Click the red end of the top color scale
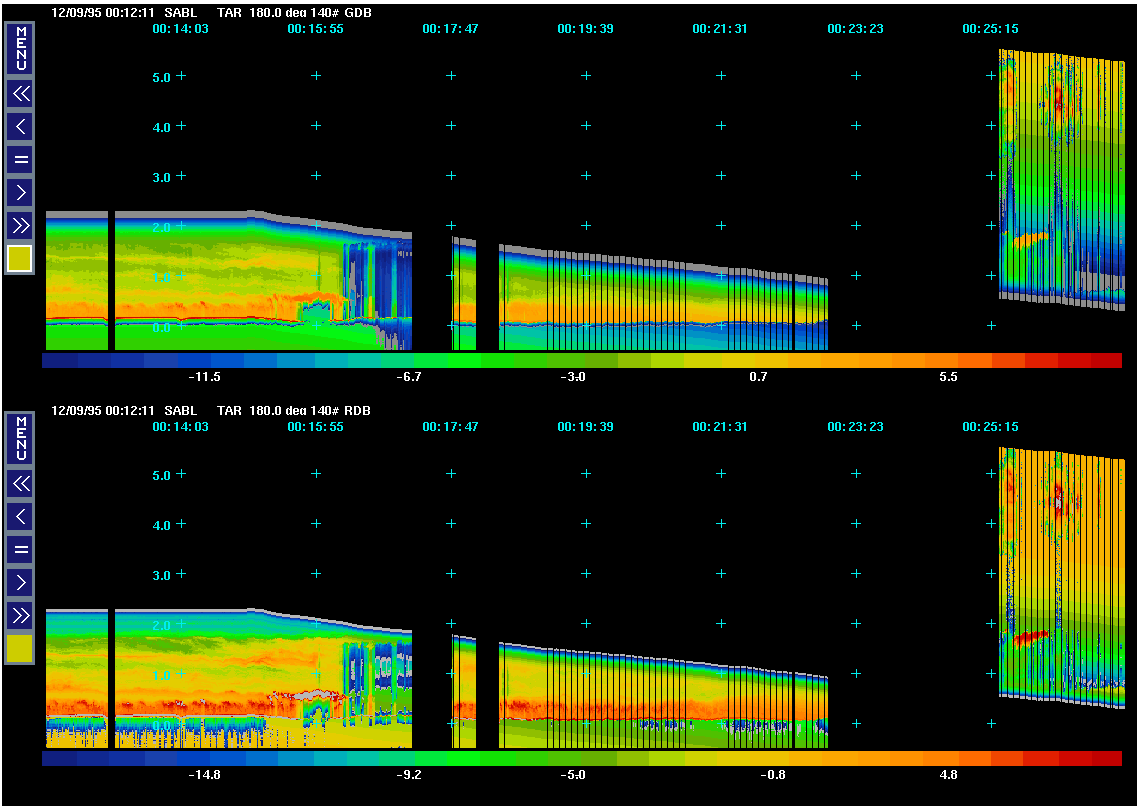The width and height of the screenshot is (1141, 810). (1105, 360)
